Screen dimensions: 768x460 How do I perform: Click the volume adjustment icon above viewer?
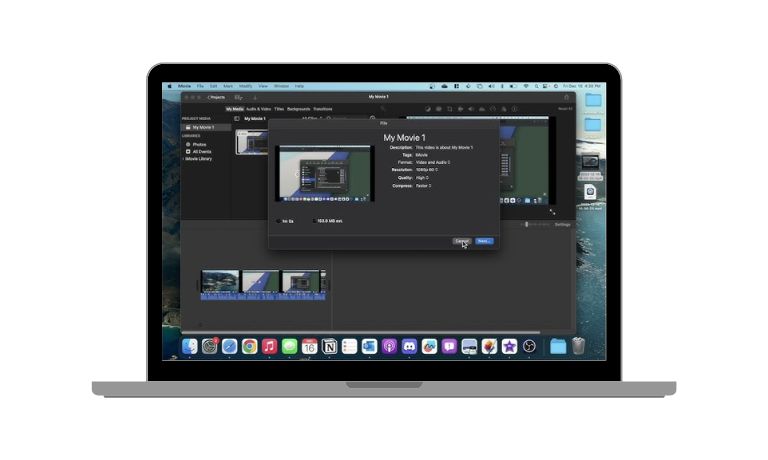(472, 108)
